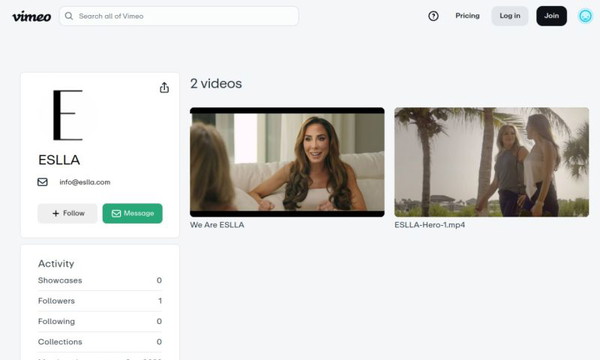Click the Log in button
Screen dimensions: 600x360
510,16
